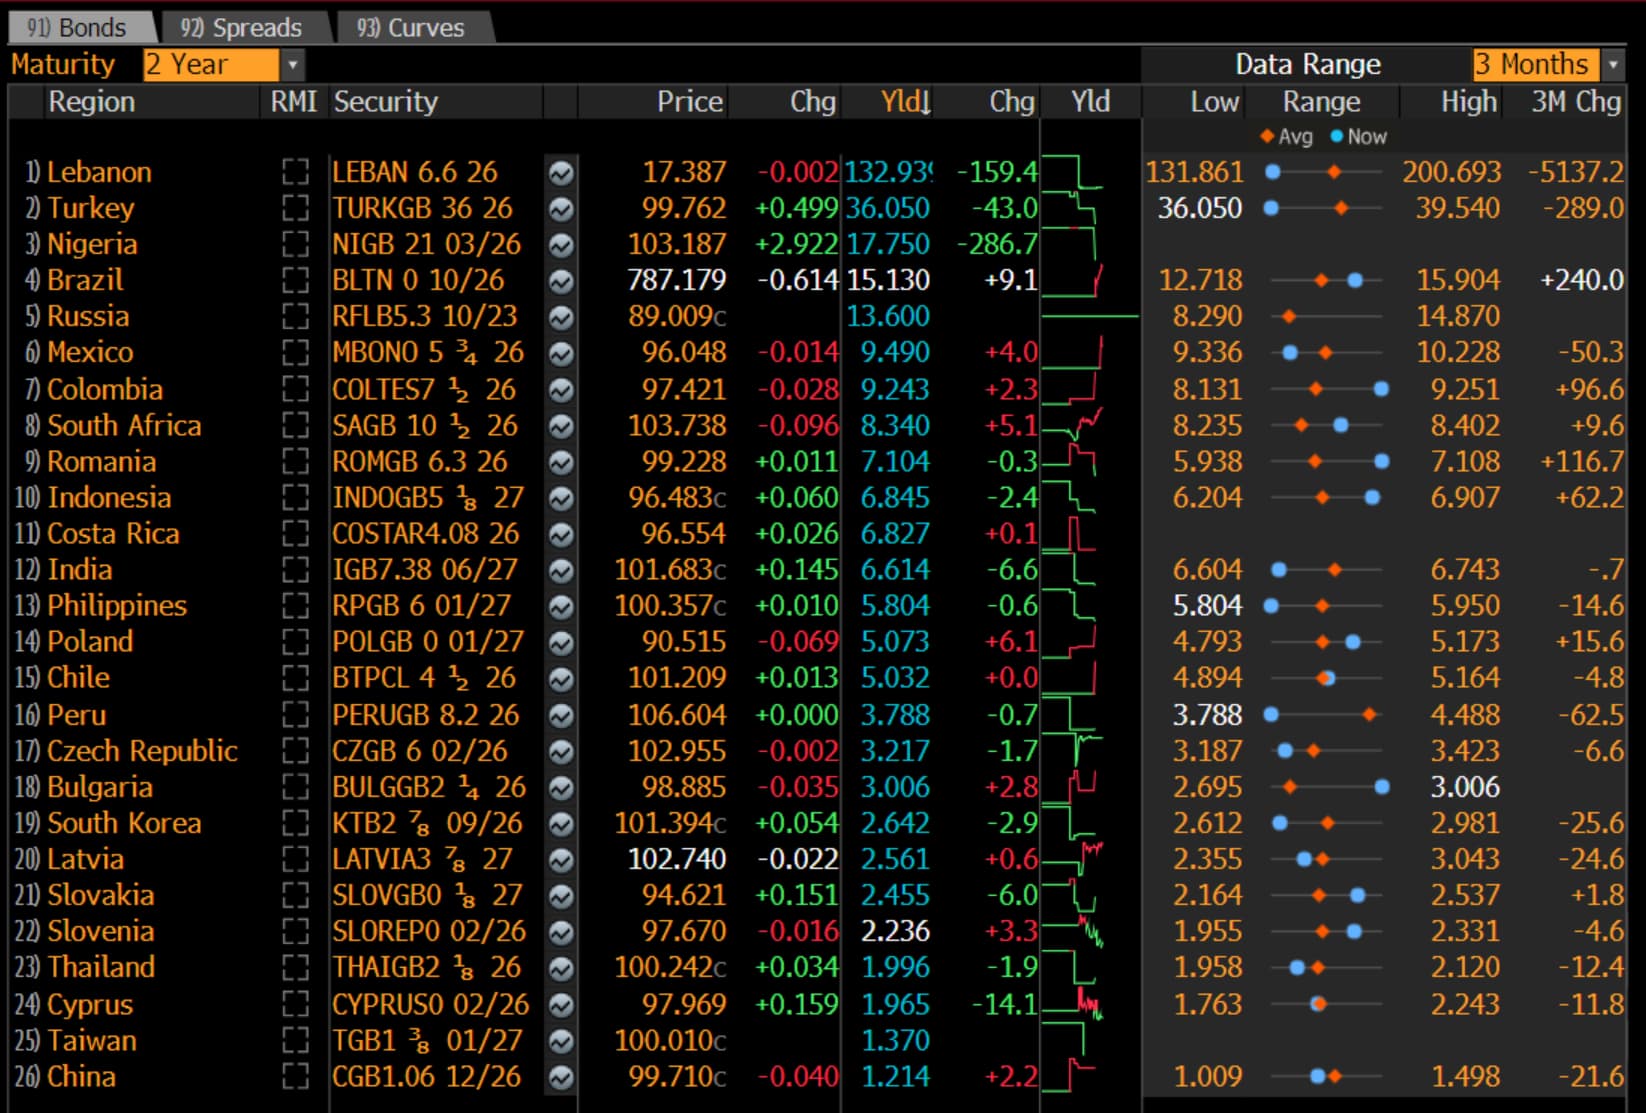Screen dimensions: 1646x1113
Task: Click chart icon beside CGB1.06 12/26
Action: click(561, 1077)
